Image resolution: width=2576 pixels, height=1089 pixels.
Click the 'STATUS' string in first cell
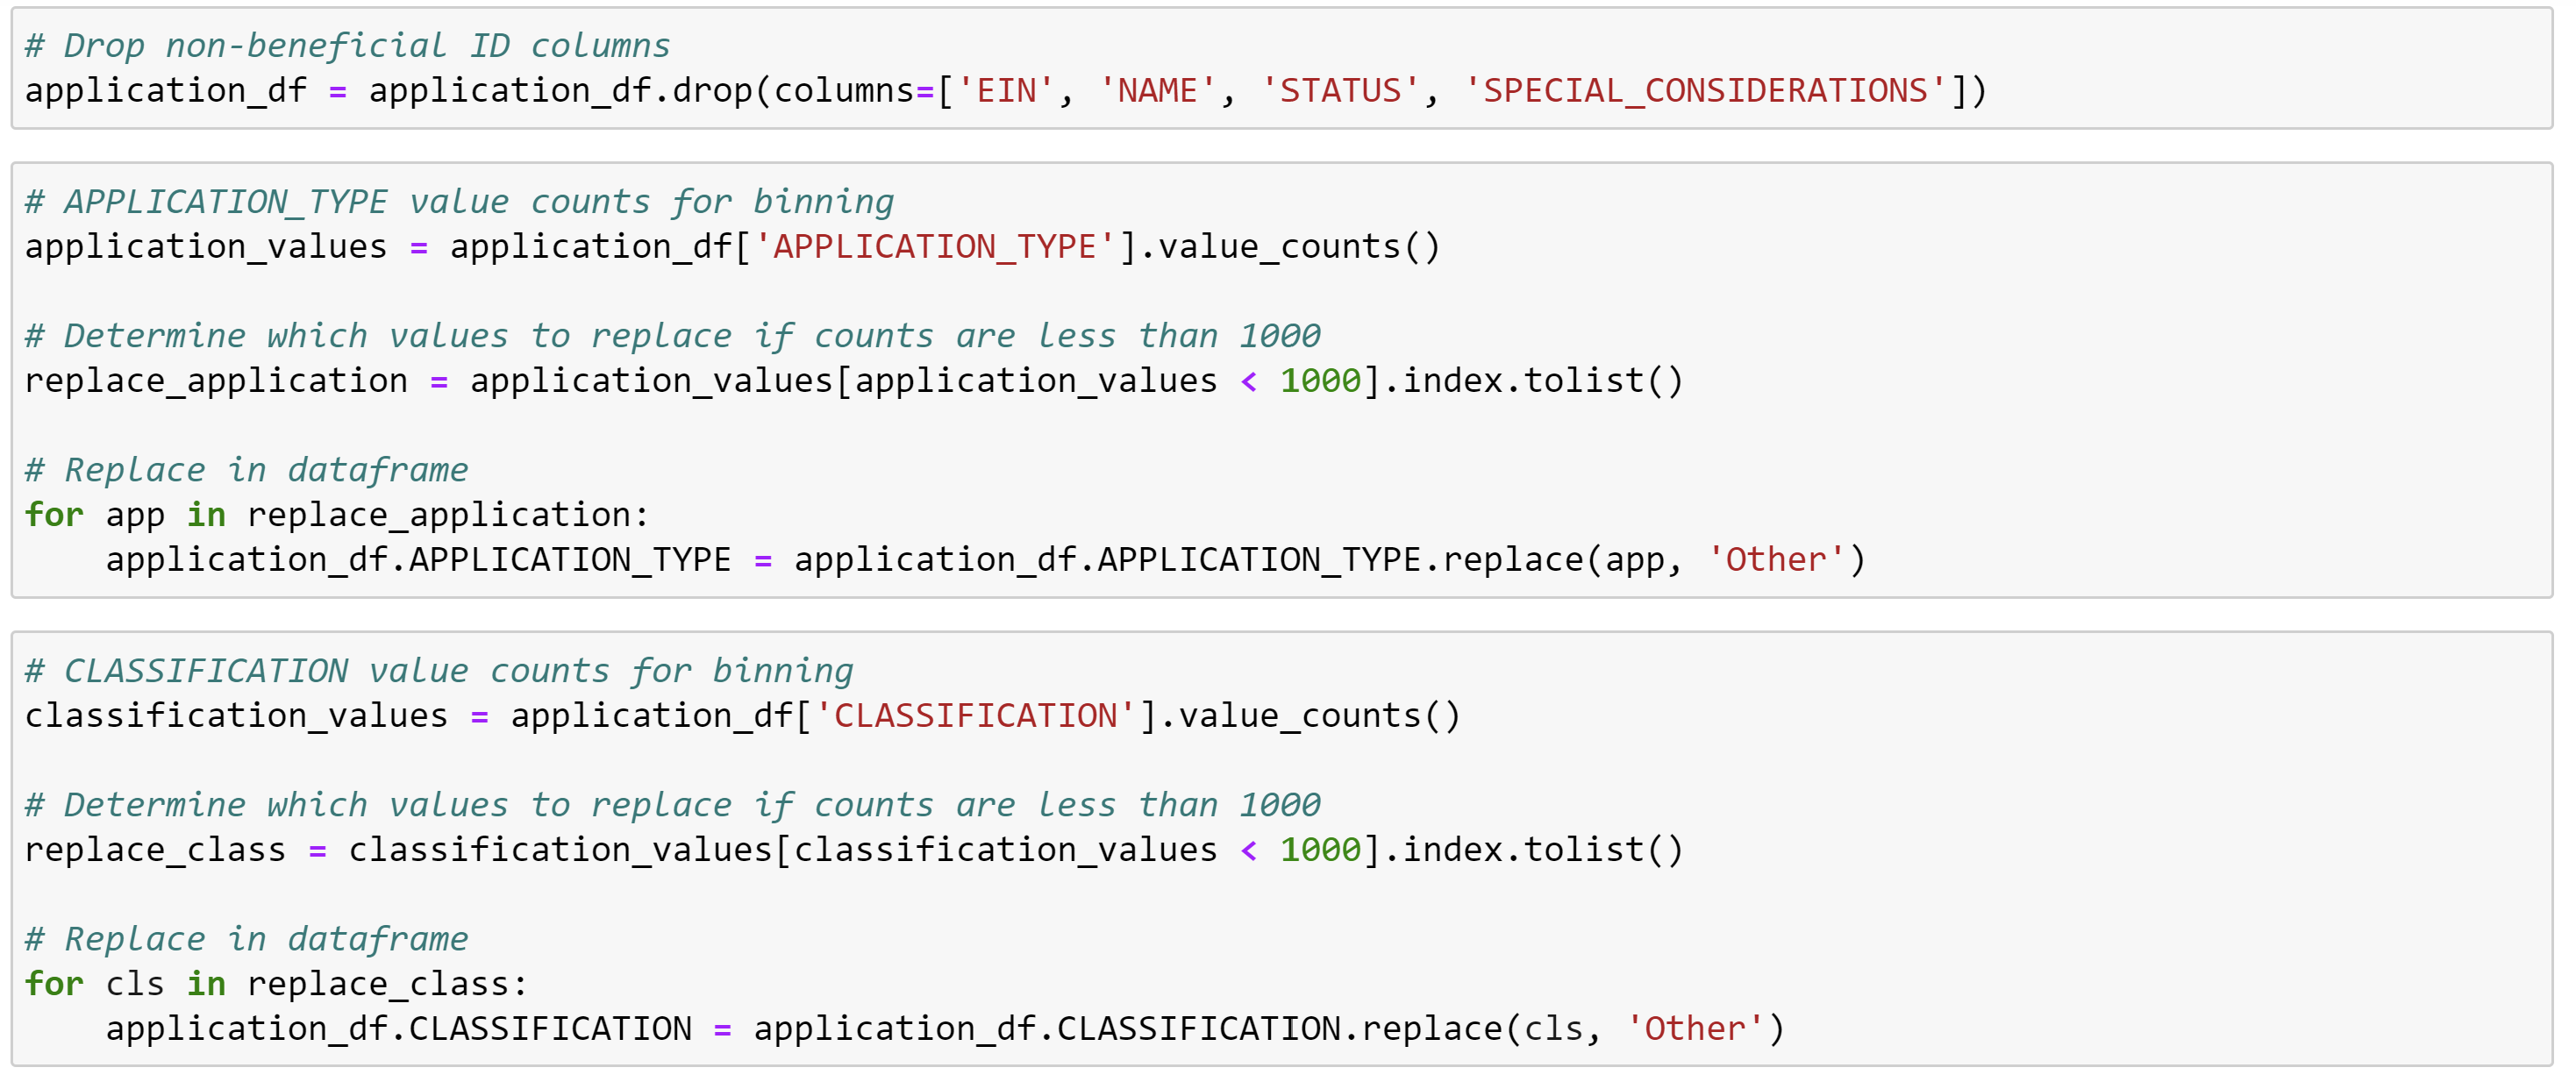[1340, 91]
